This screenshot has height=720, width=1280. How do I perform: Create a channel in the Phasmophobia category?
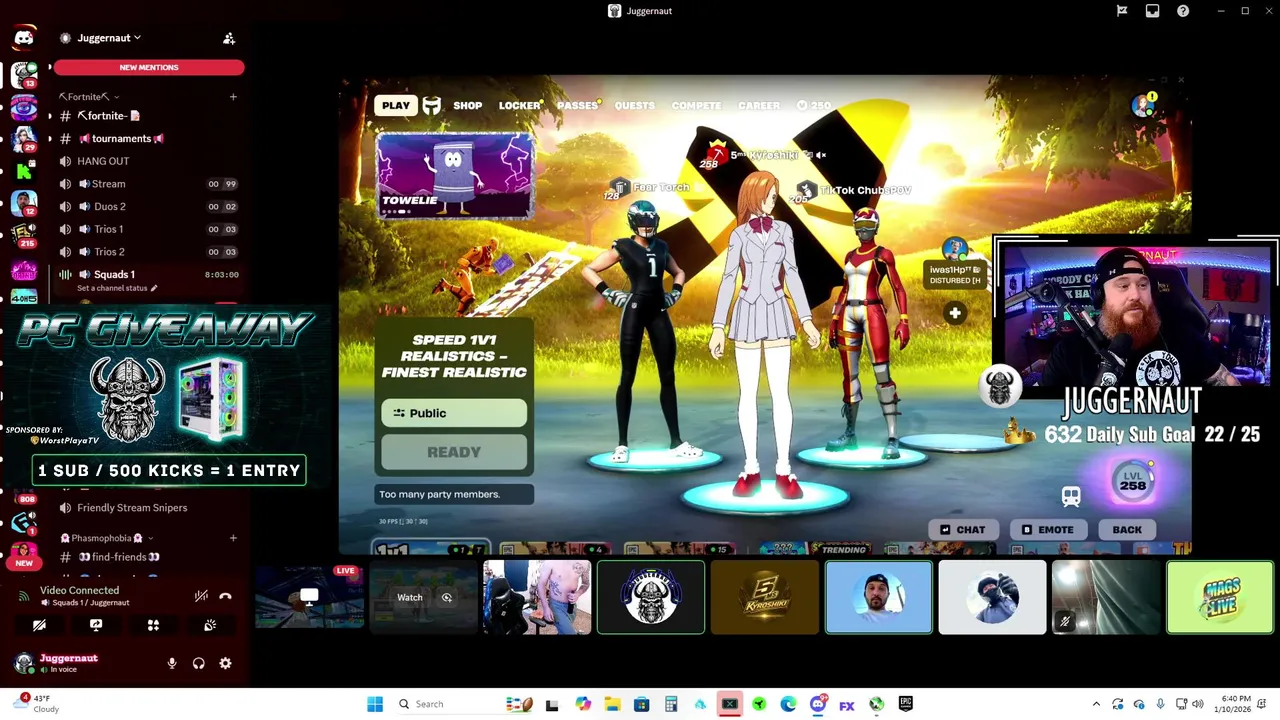(x=233, y=538)
